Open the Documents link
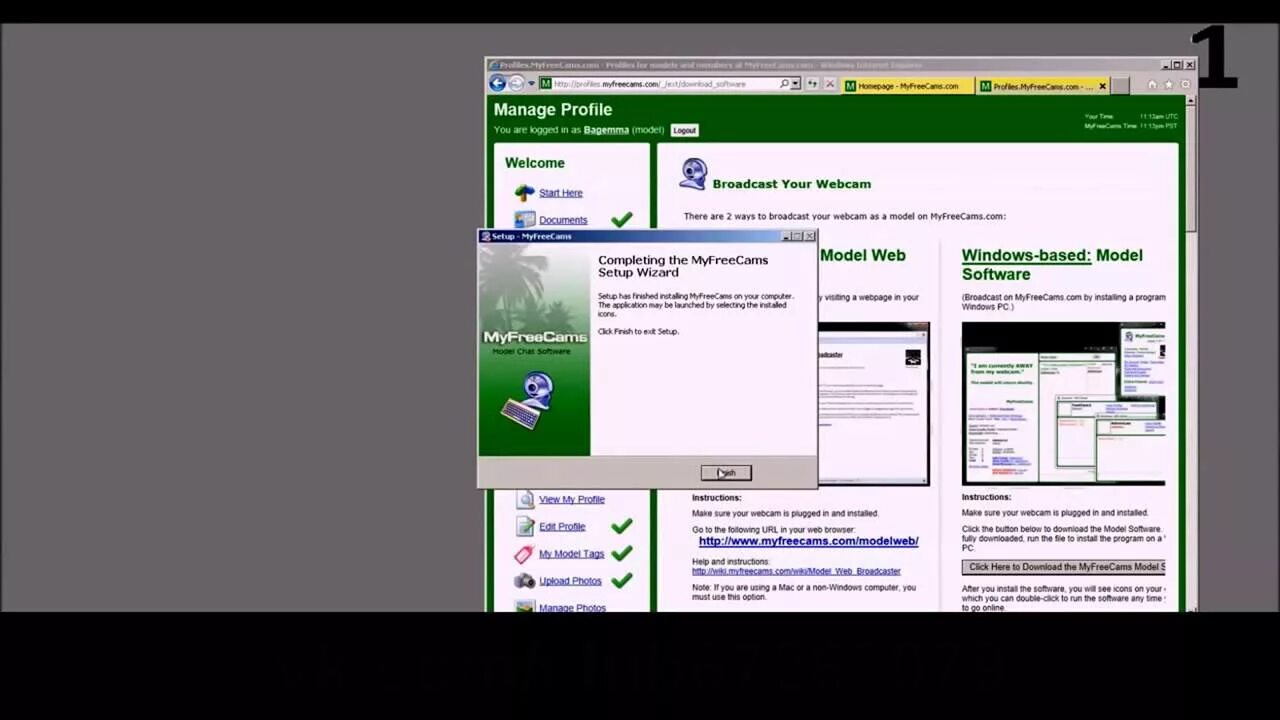 click(x=563, y=220)
